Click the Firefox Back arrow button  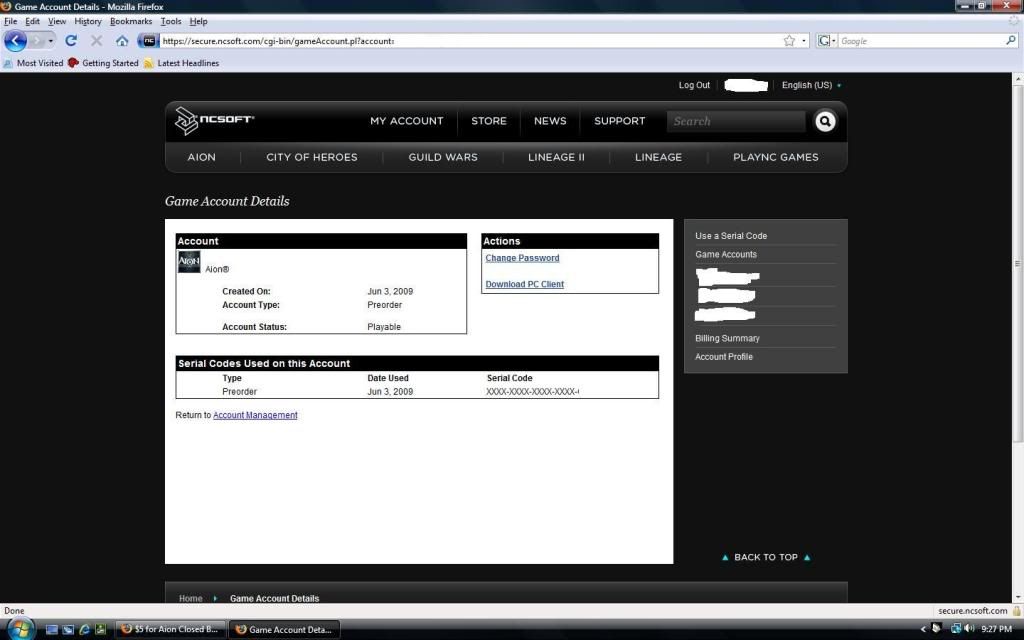coord(16,41)
